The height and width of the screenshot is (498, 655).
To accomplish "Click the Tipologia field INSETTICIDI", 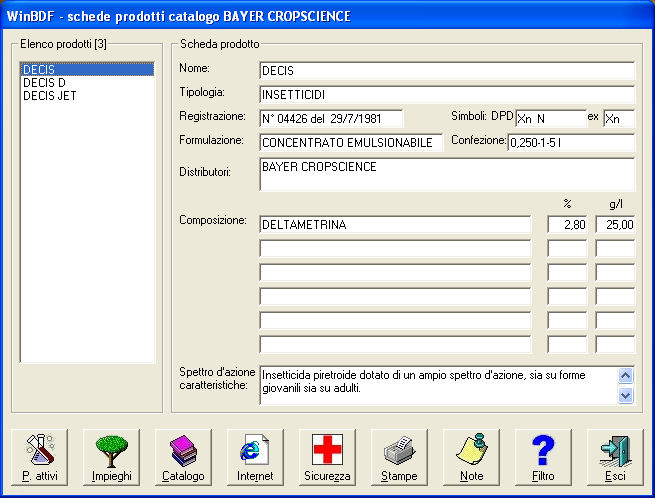I will pos(447,95).
